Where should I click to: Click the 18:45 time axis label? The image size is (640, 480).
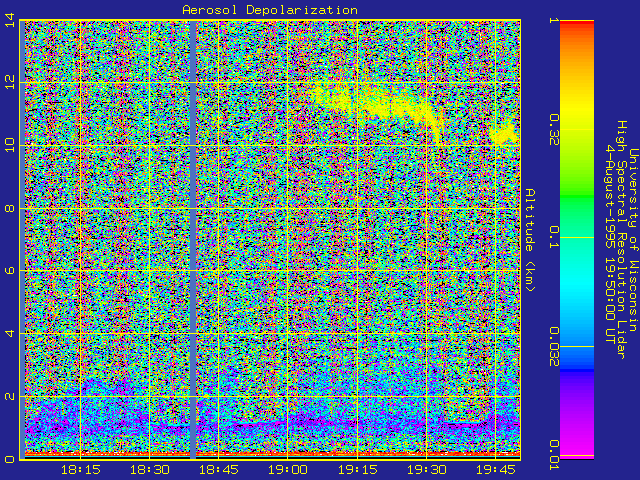tap(219, 470)
